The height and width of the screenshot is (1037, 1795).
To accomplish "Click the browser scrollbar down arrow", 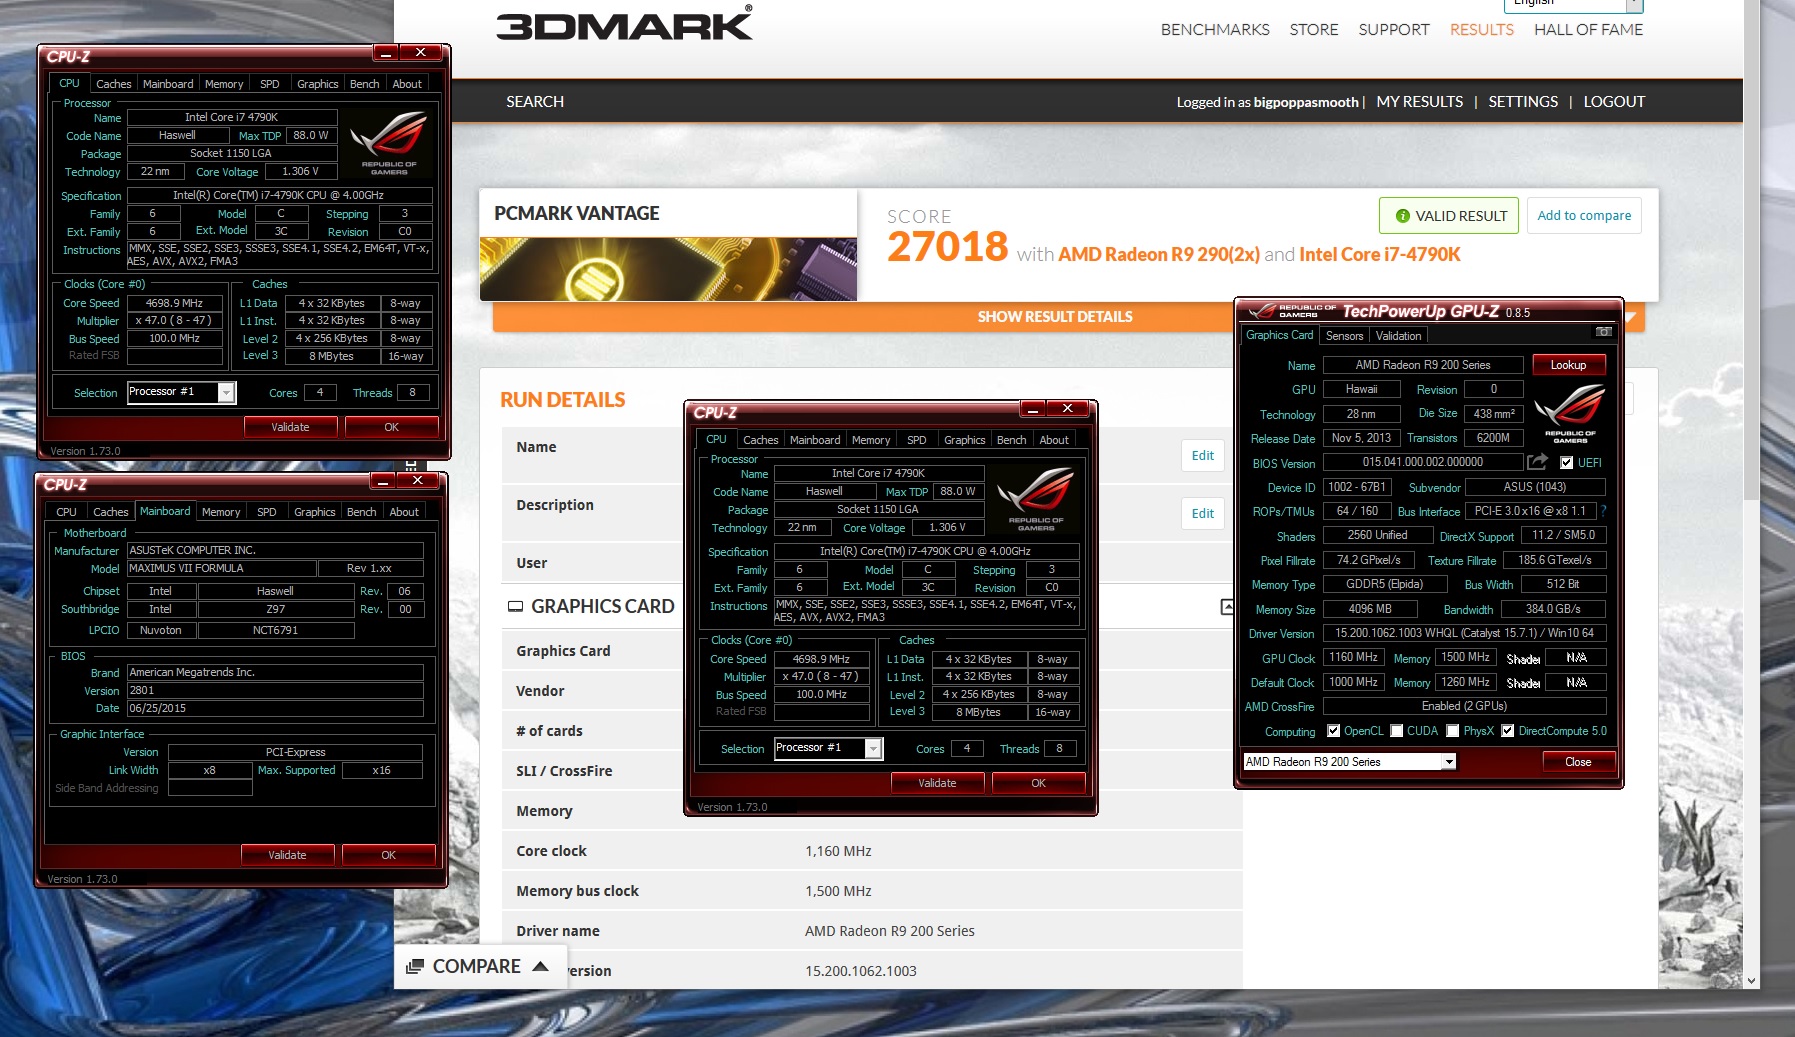I will tap(1751, 981).
